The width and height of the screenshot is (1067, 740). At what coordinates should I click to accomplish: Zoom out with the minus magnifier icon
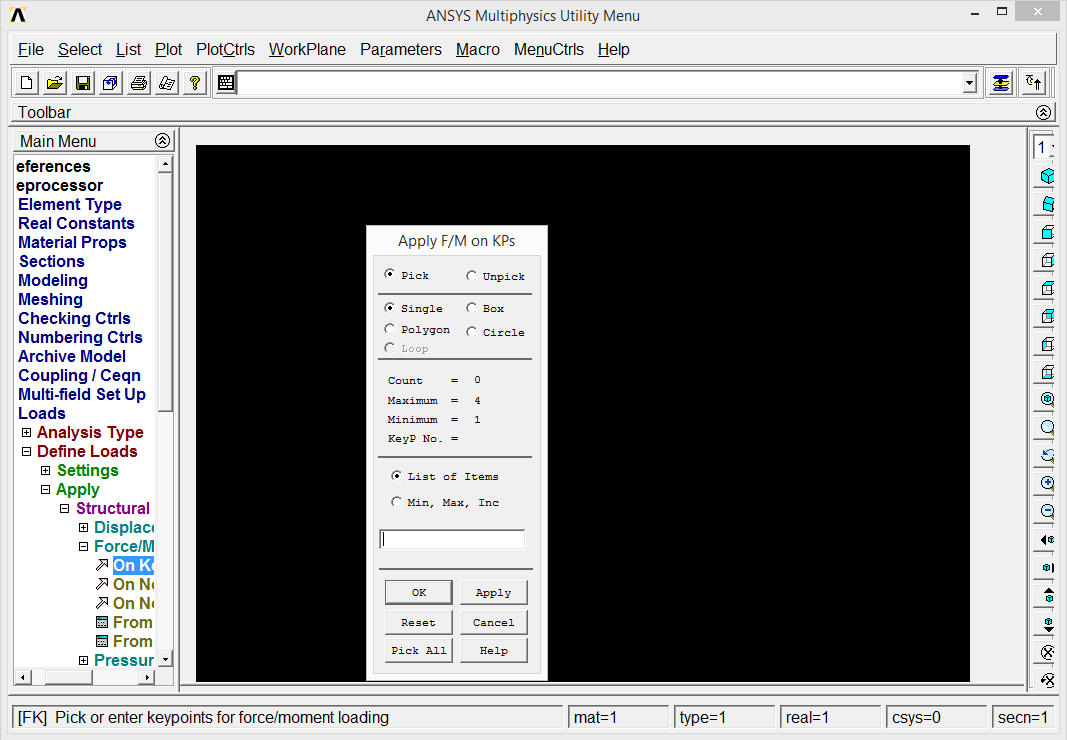point(1047,511)
